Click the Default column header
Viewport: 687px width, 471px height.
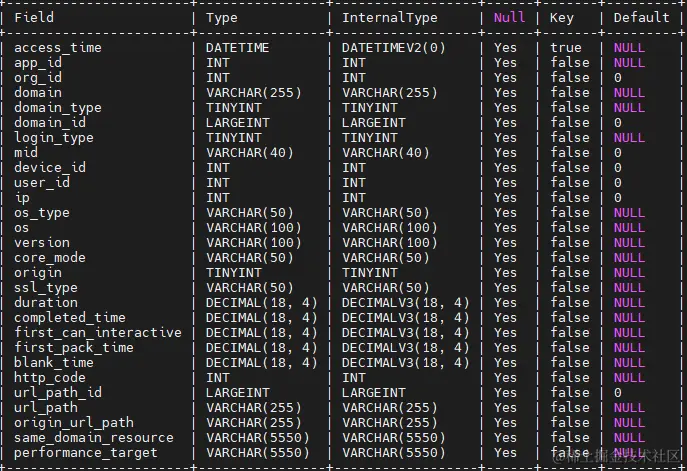pyautogui.click(x=641, y=18)
